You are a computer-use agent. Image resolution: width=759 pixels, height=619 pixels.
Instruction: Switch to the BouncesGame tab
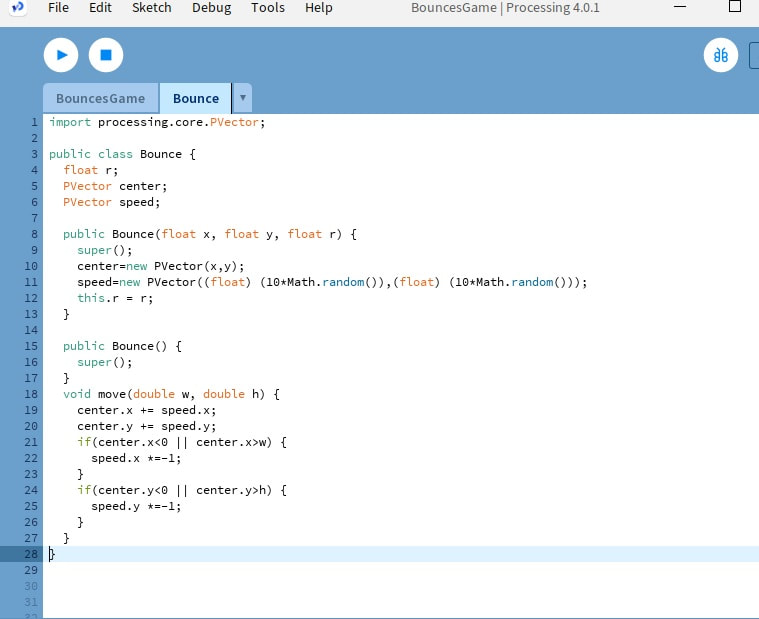101,98
